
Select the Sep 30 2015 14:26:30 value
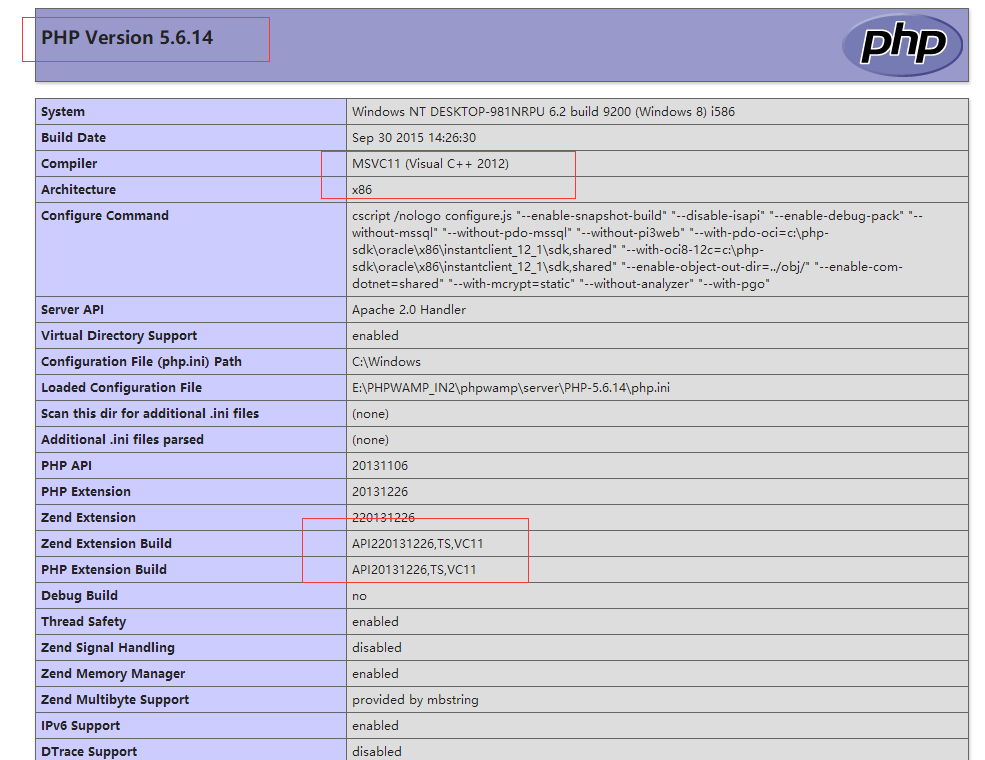414,138
